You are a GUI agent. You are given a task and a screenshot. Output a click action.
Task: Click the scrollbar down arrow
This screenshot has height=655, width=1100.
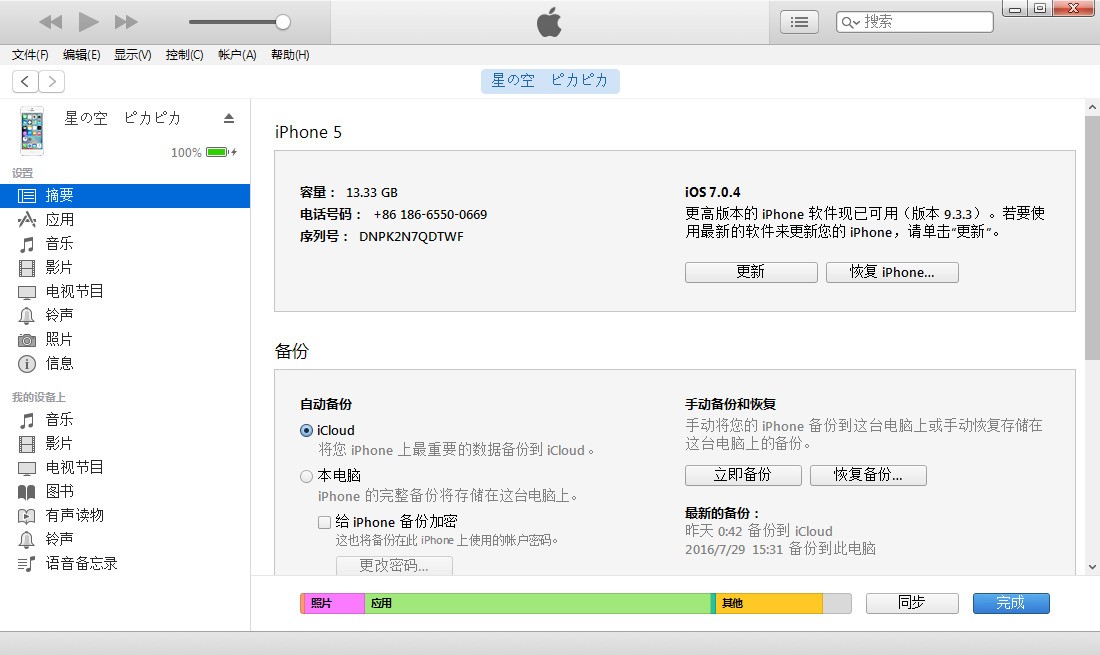[x=1092, y=567]
